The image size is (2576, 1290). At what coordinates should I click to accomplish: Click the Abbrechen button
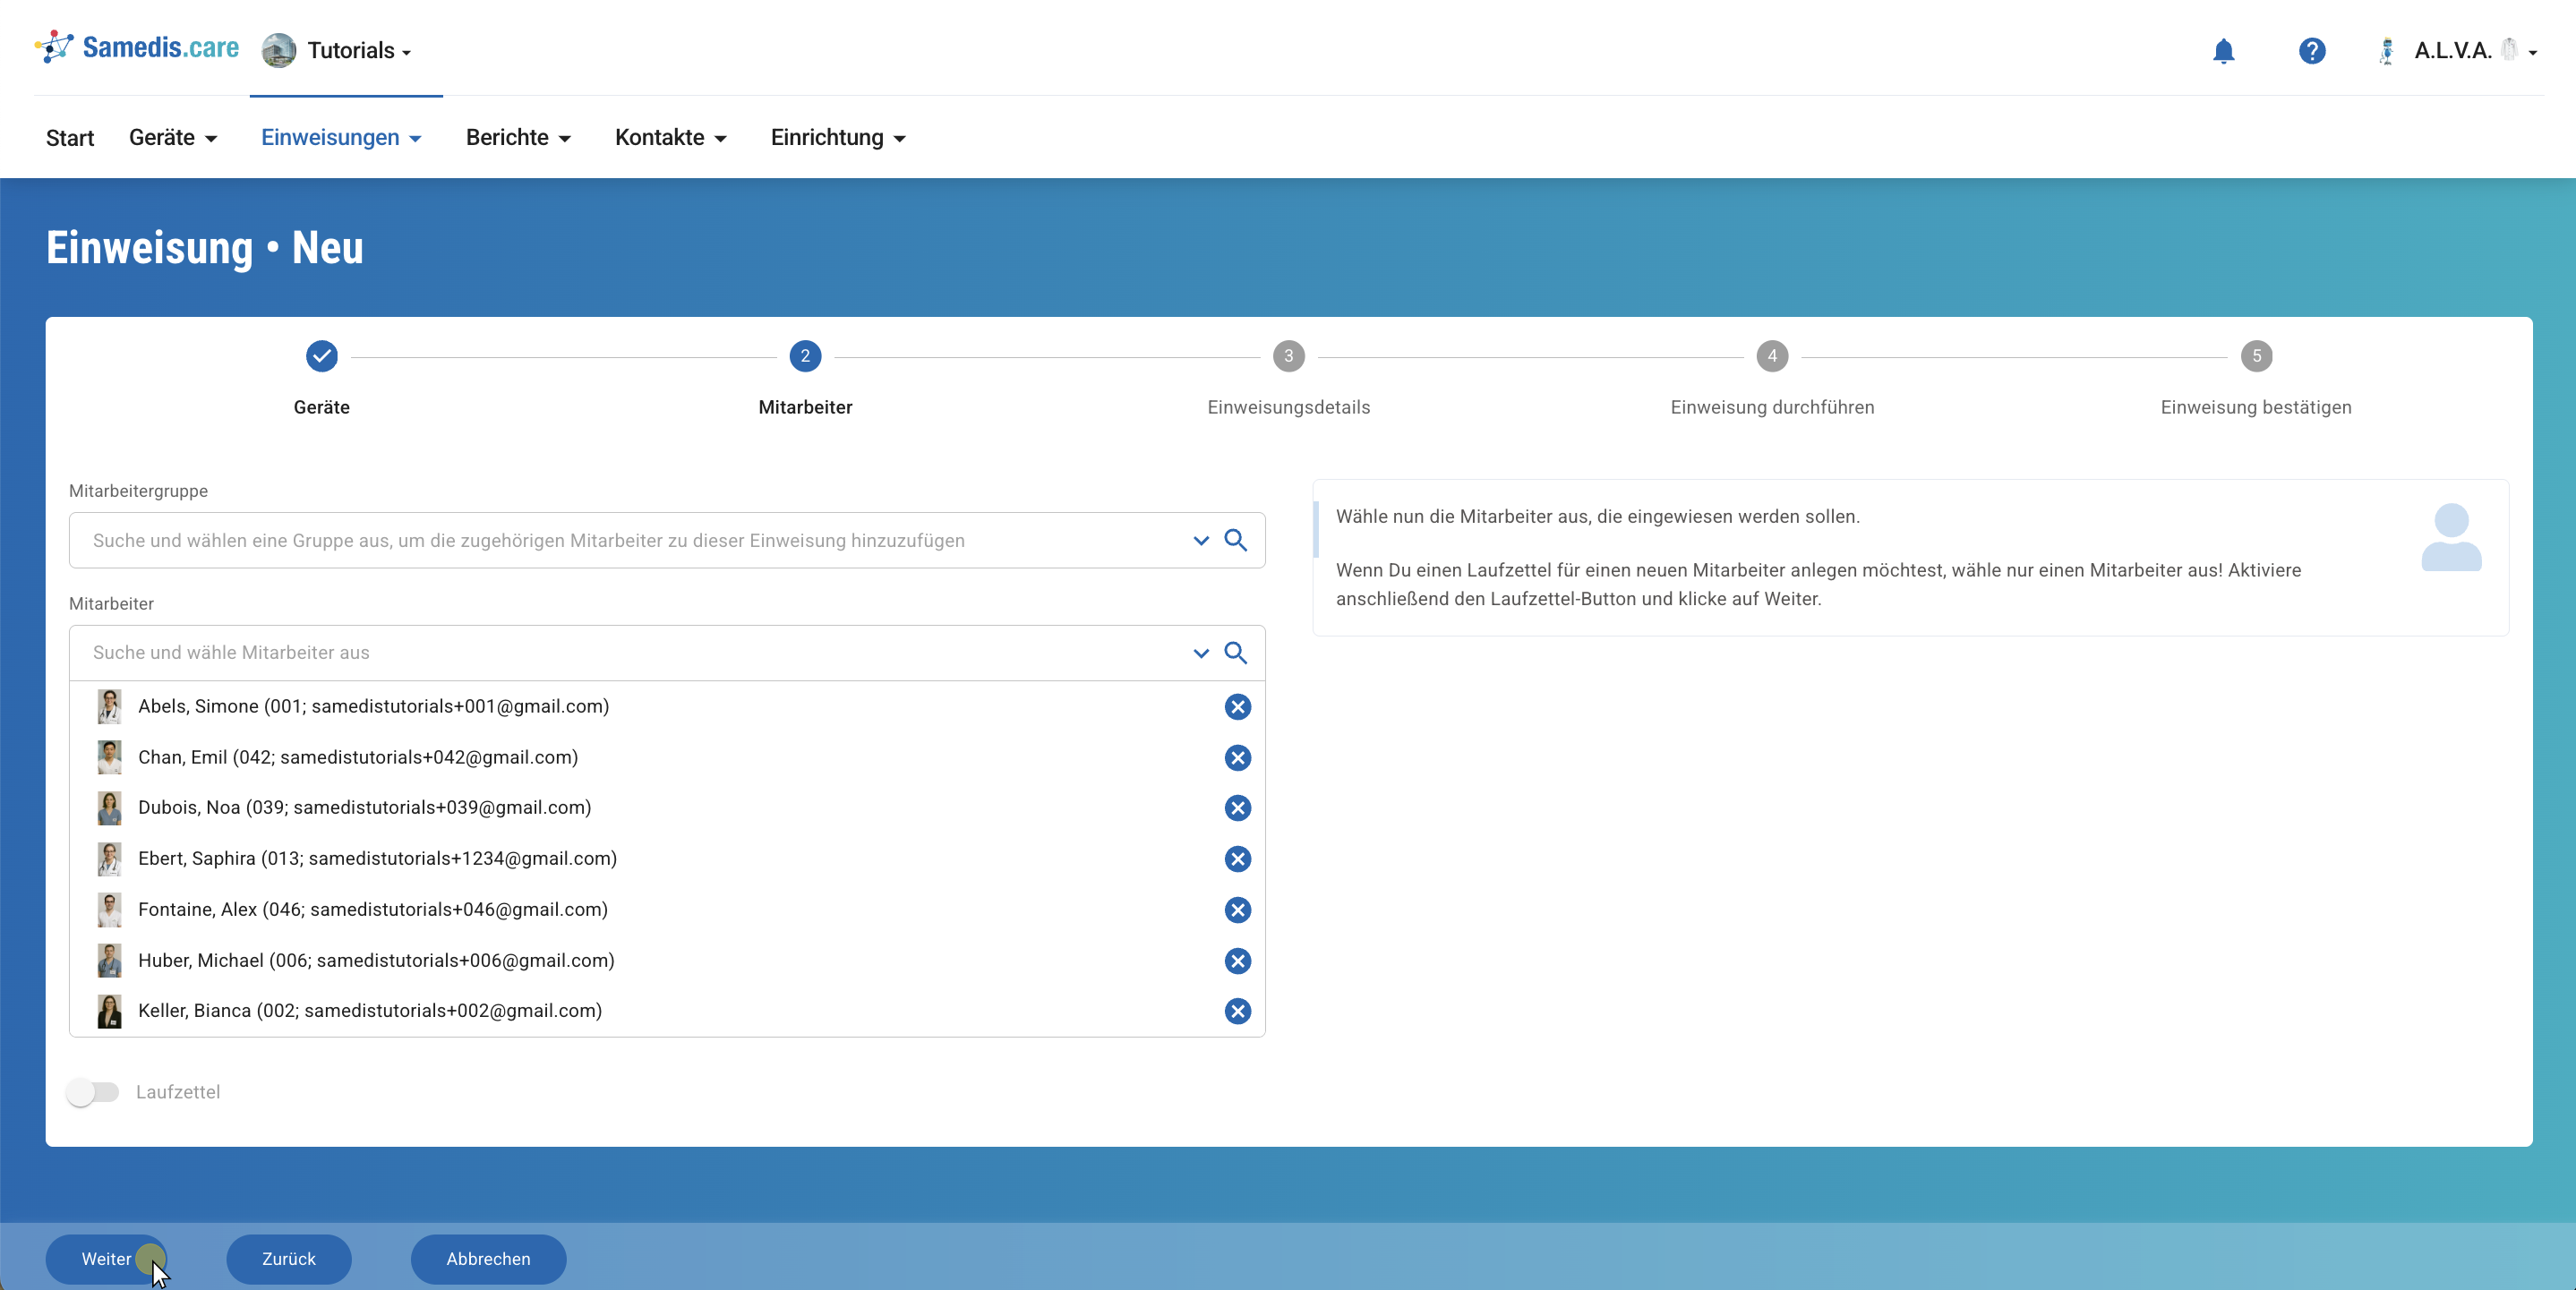coord(488,1259)
